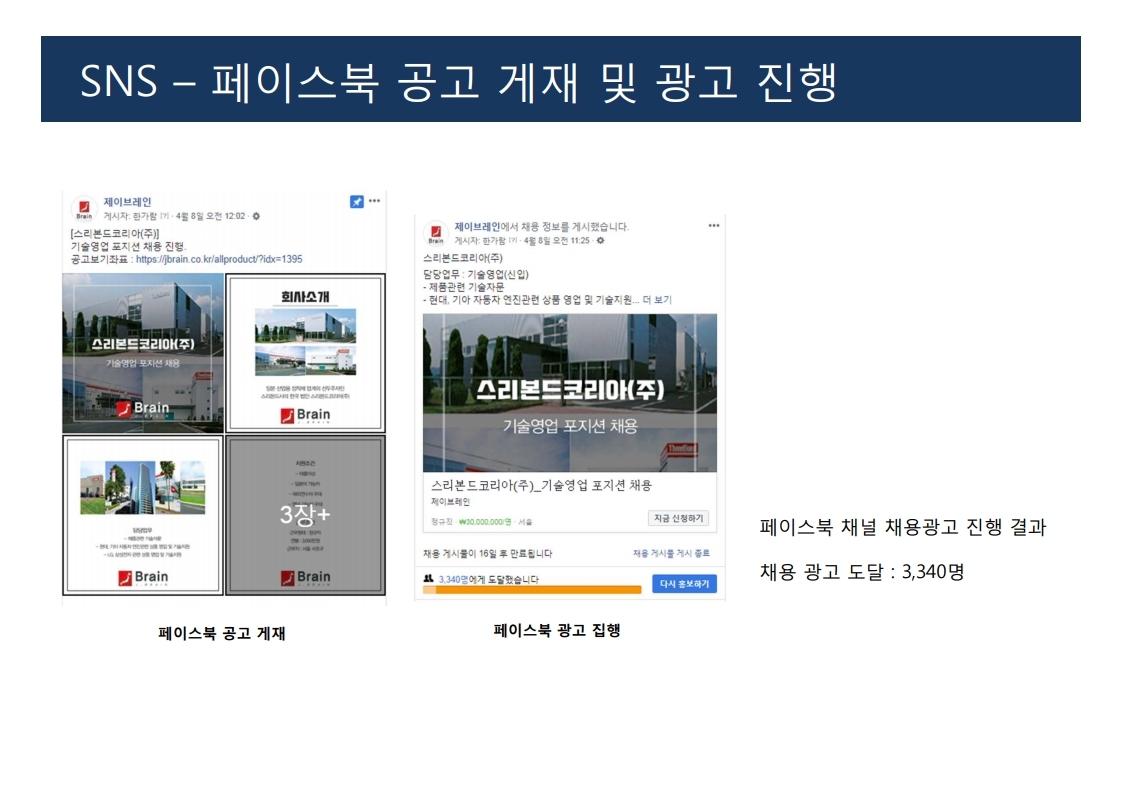Click the text 페이스북 채널 채용광고 진행 결과
Image resolution: width=1122 pixels, height=793 pixels.
pos(903,527)
